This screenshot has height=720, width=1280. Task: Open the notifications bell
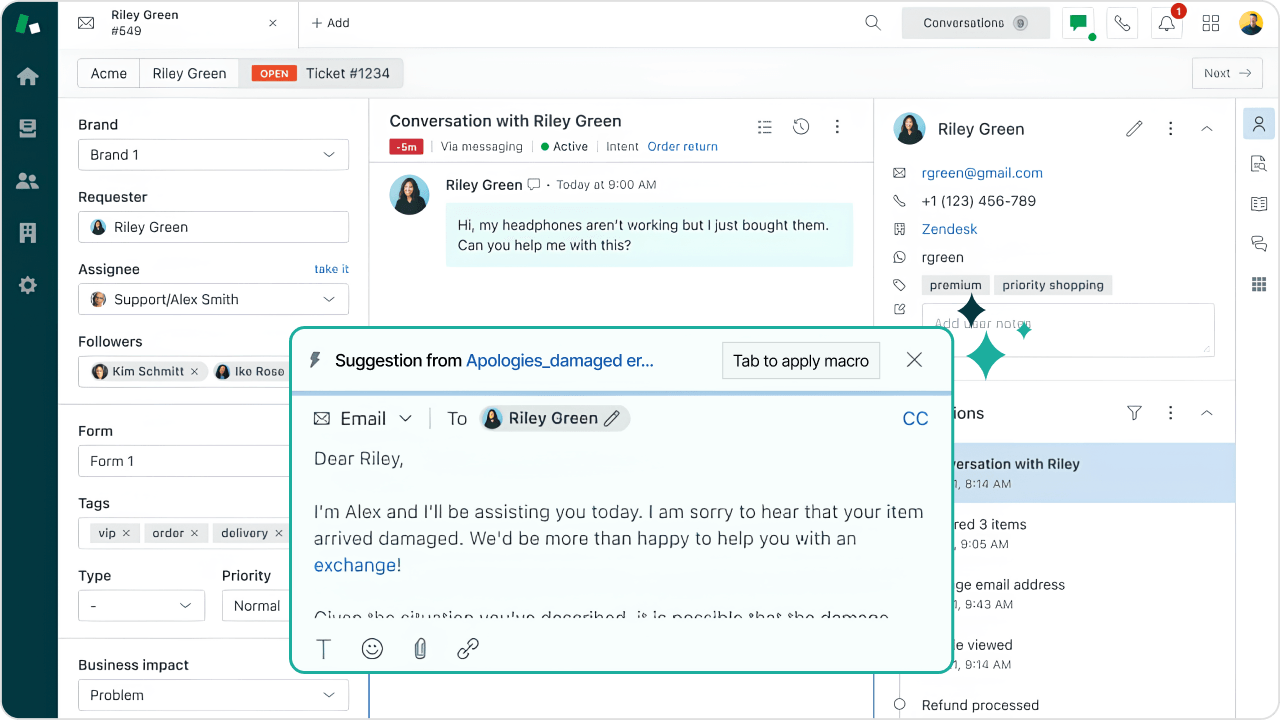1166,23
